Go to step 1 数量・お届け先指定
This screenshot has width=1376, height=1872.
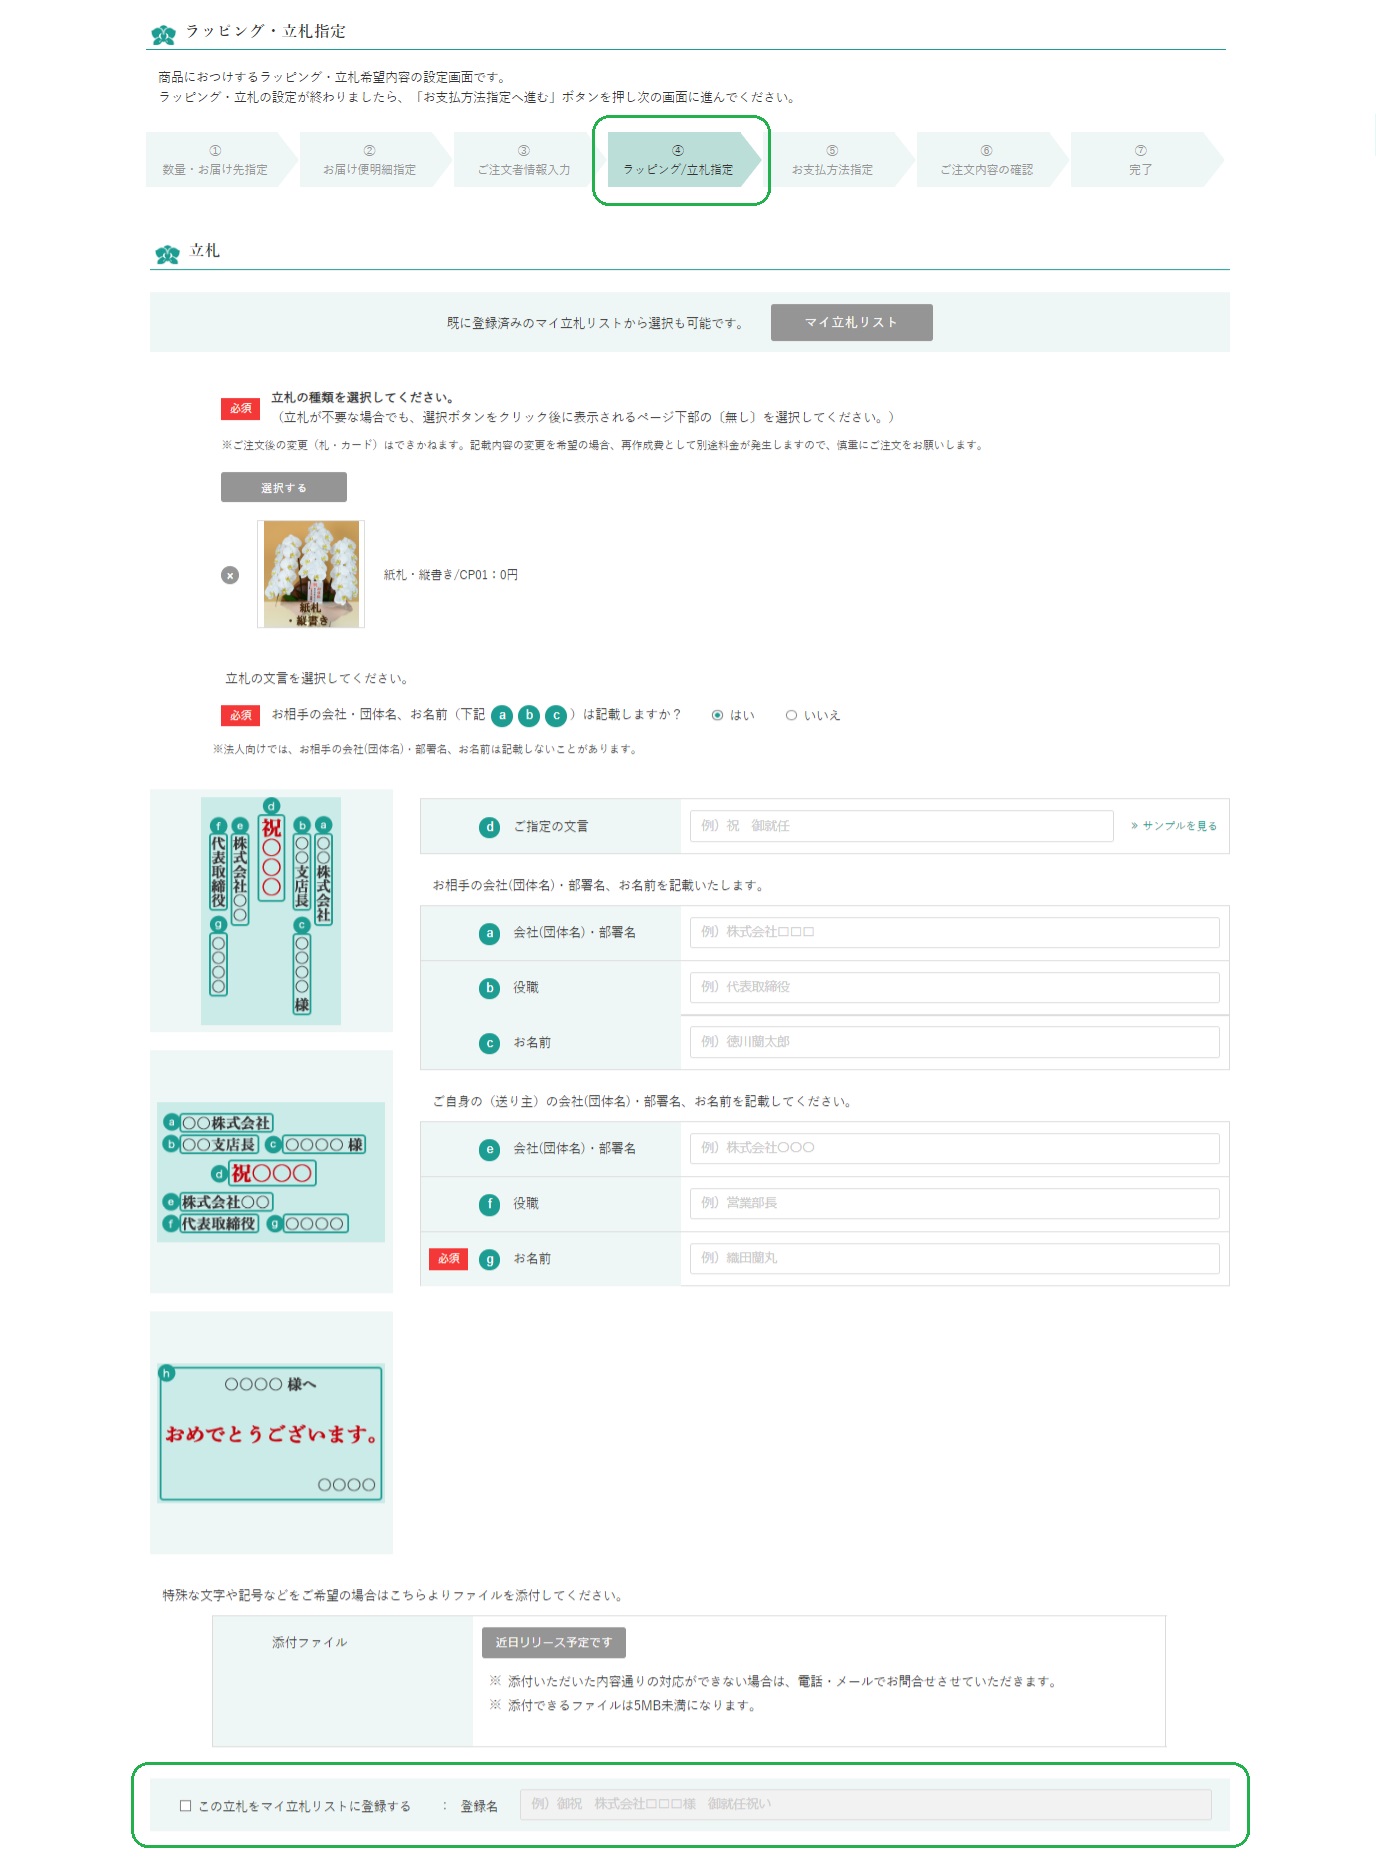217,160
